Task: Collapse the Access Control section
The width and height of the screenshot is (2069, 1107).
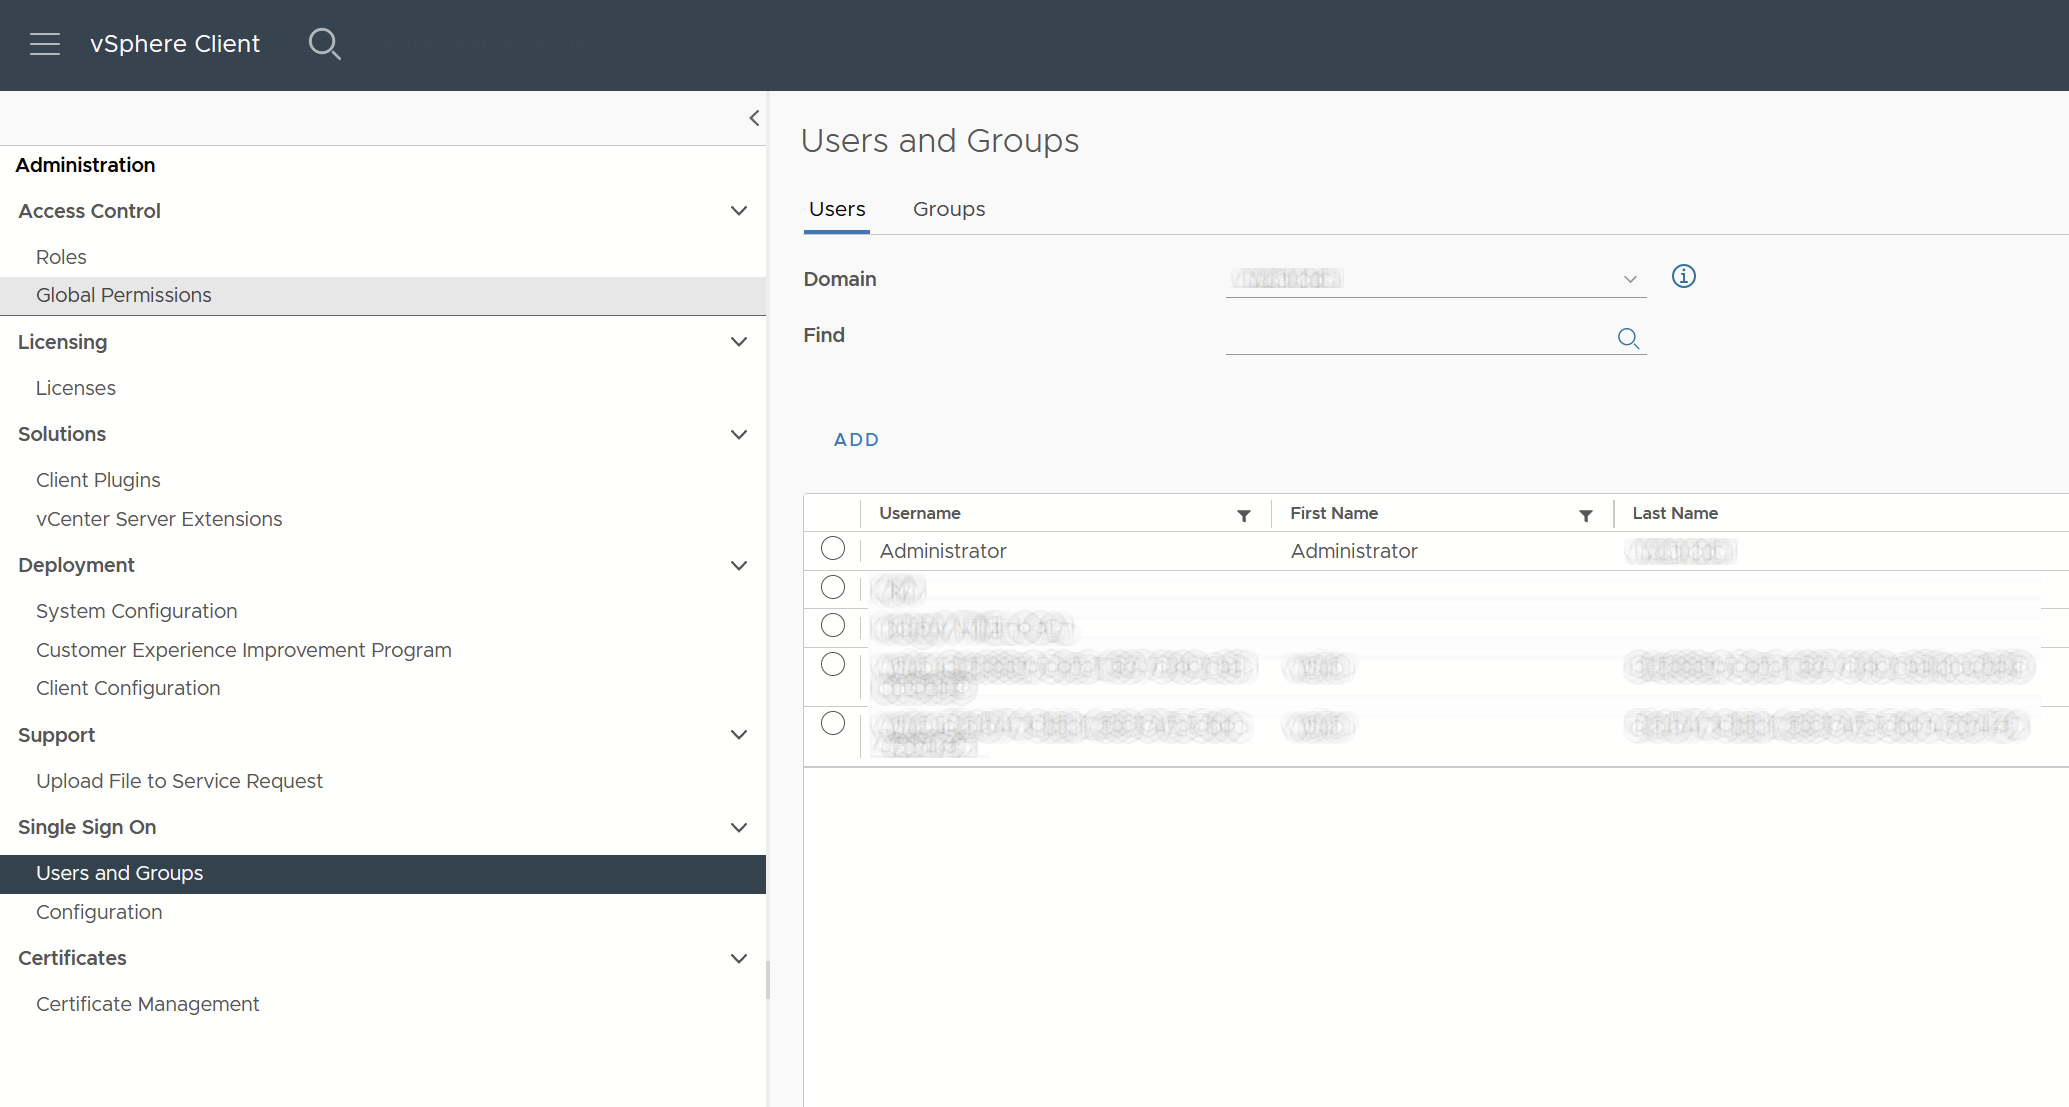Action: (739, 211)
